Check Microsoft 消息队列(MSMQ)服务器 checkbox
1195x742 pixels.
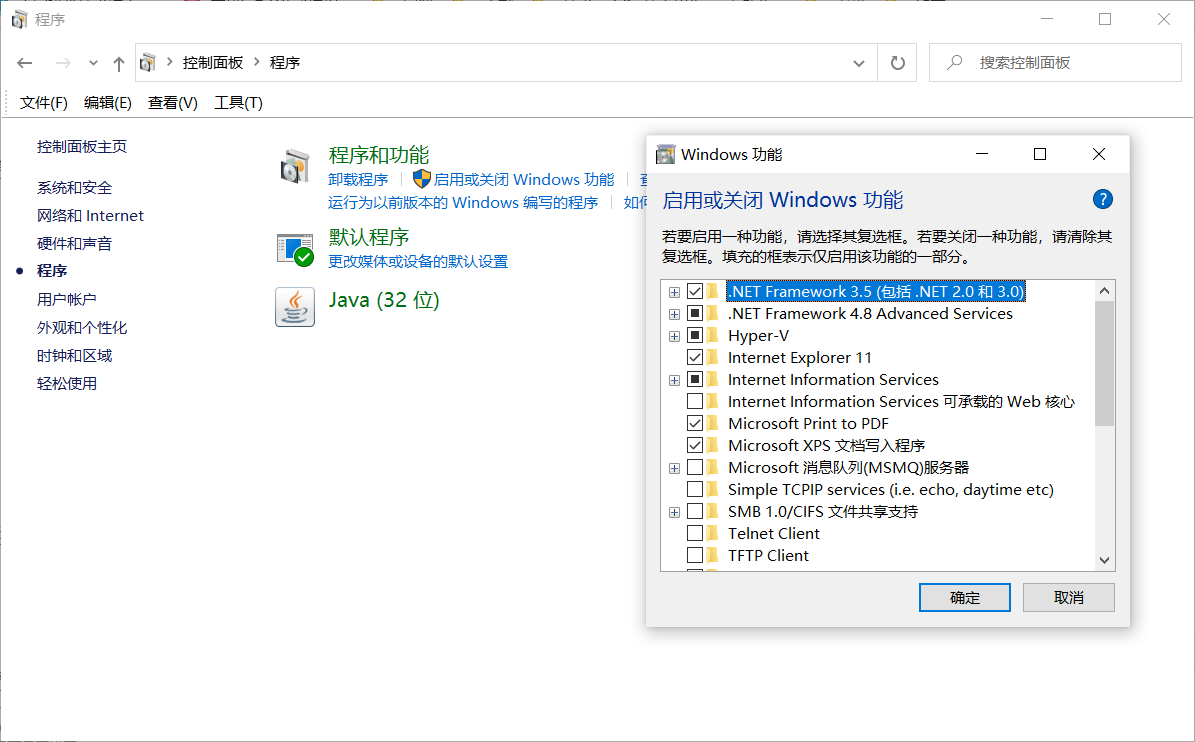tap(695, 467)
